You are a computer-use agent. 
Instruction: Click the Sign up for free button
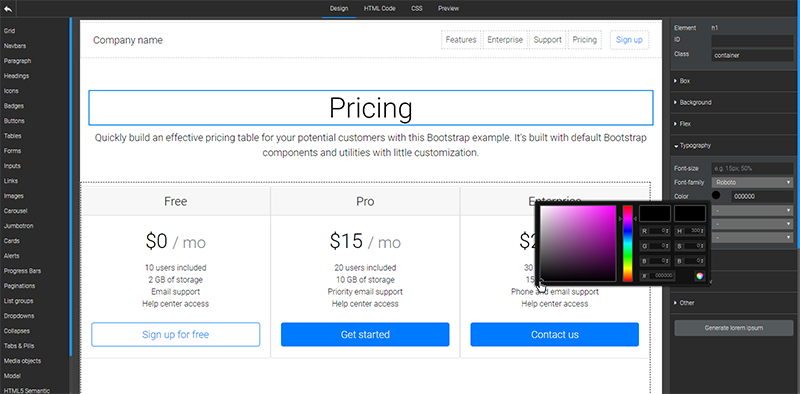[176, 335]
